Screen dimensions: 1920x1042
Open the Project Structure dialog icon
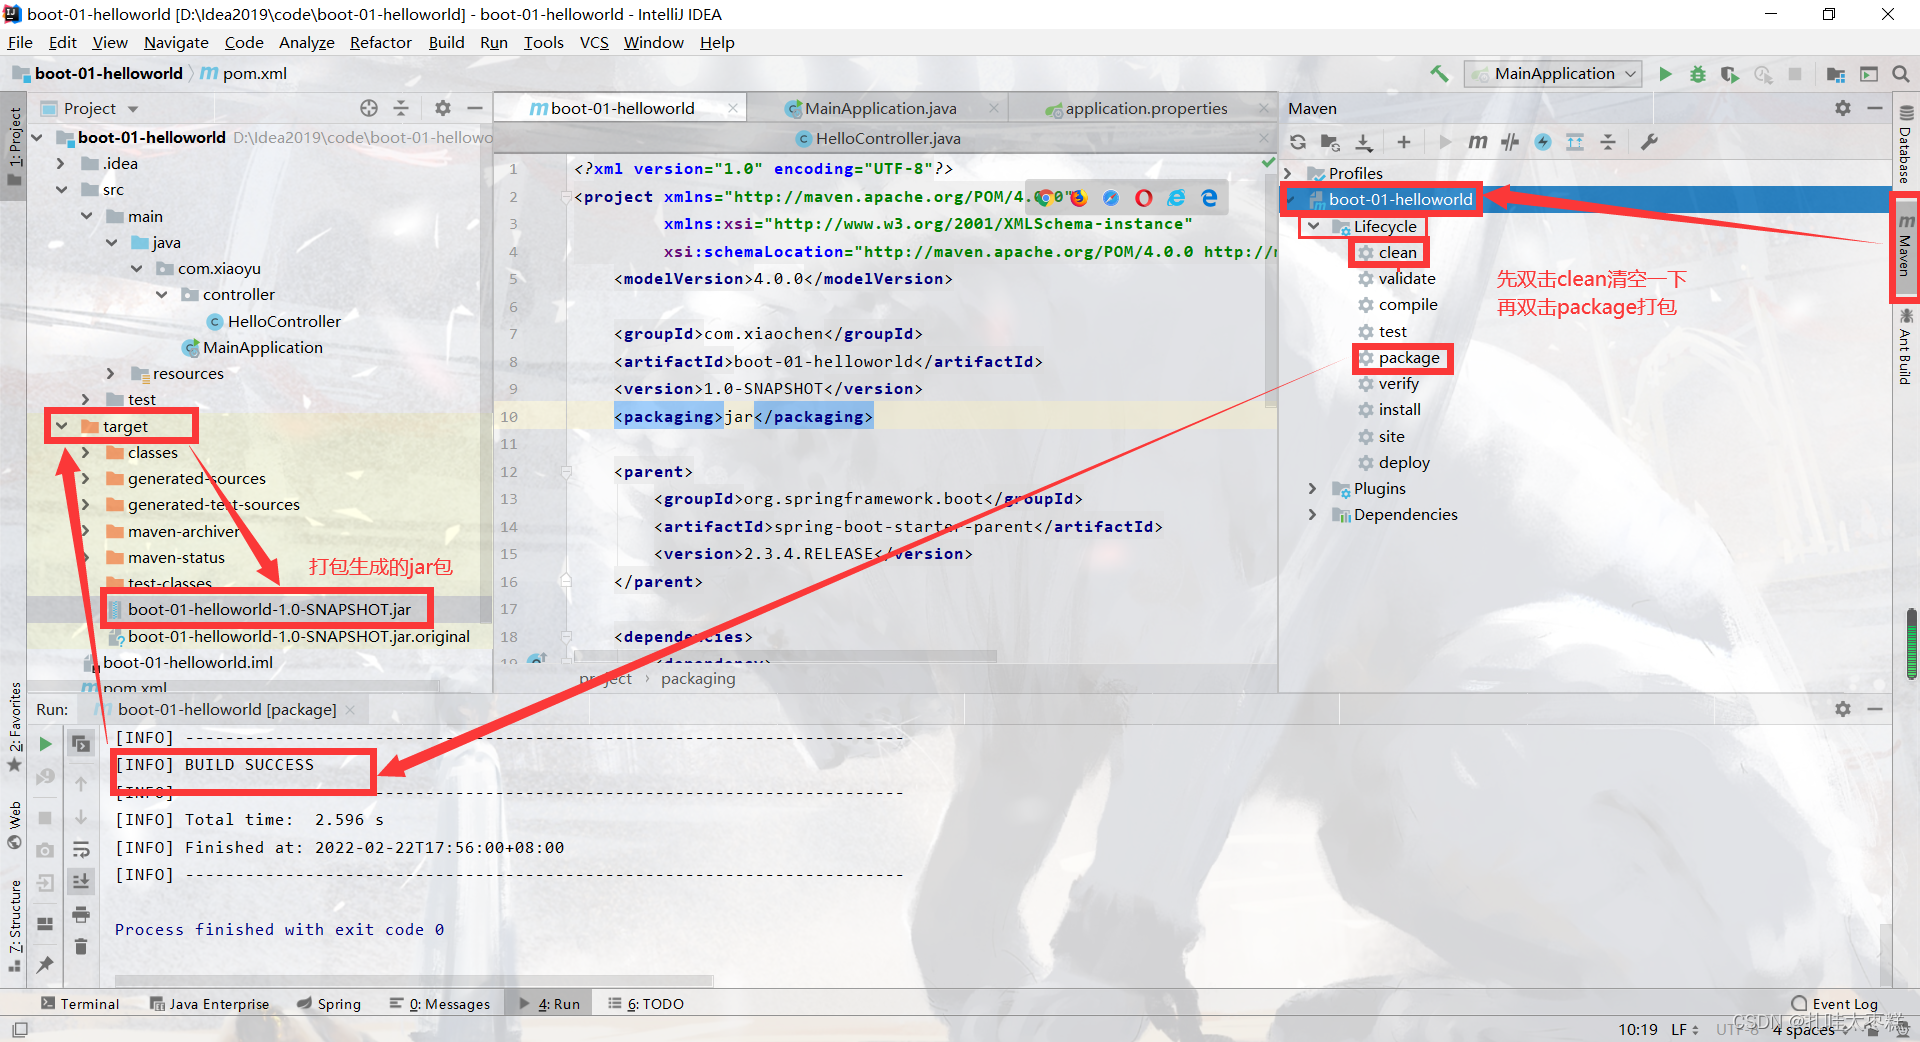click(x=1835, y=74)
